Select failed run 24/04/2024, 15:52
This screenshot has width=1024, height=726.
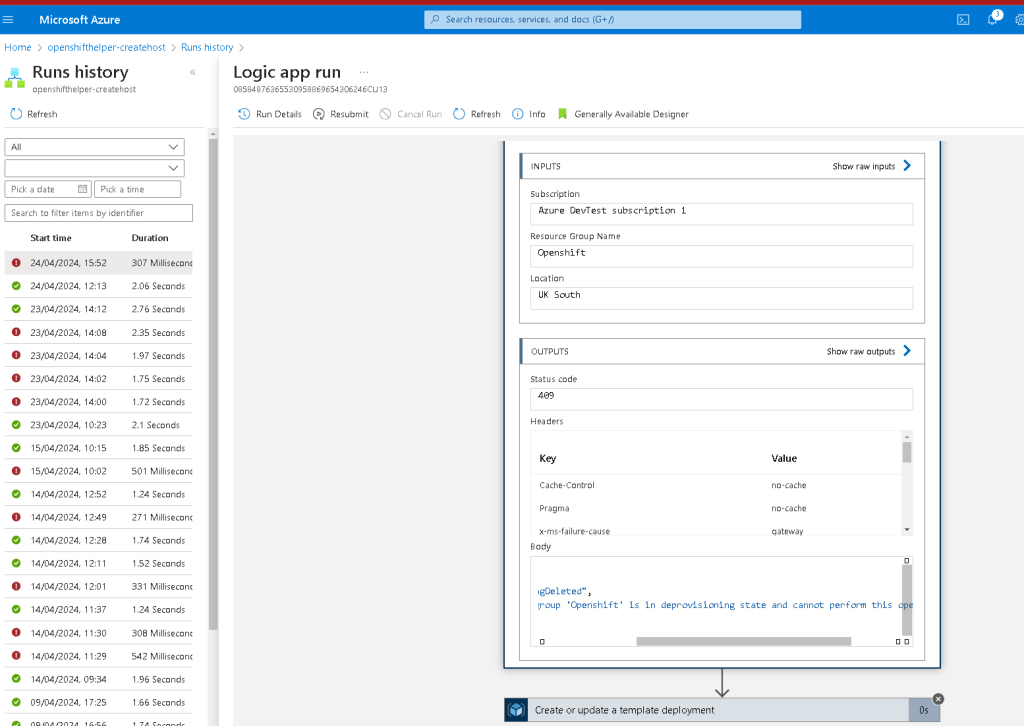coord(99,262)
